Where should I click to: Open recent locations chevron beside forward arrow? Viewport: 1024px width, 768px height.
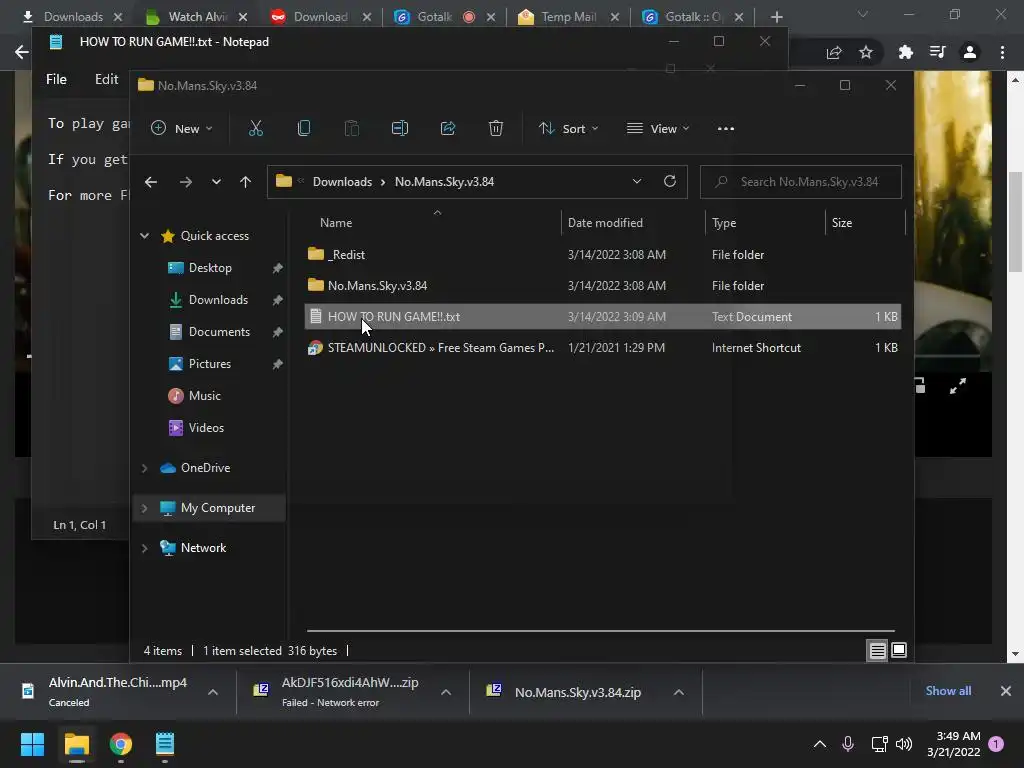216,182
